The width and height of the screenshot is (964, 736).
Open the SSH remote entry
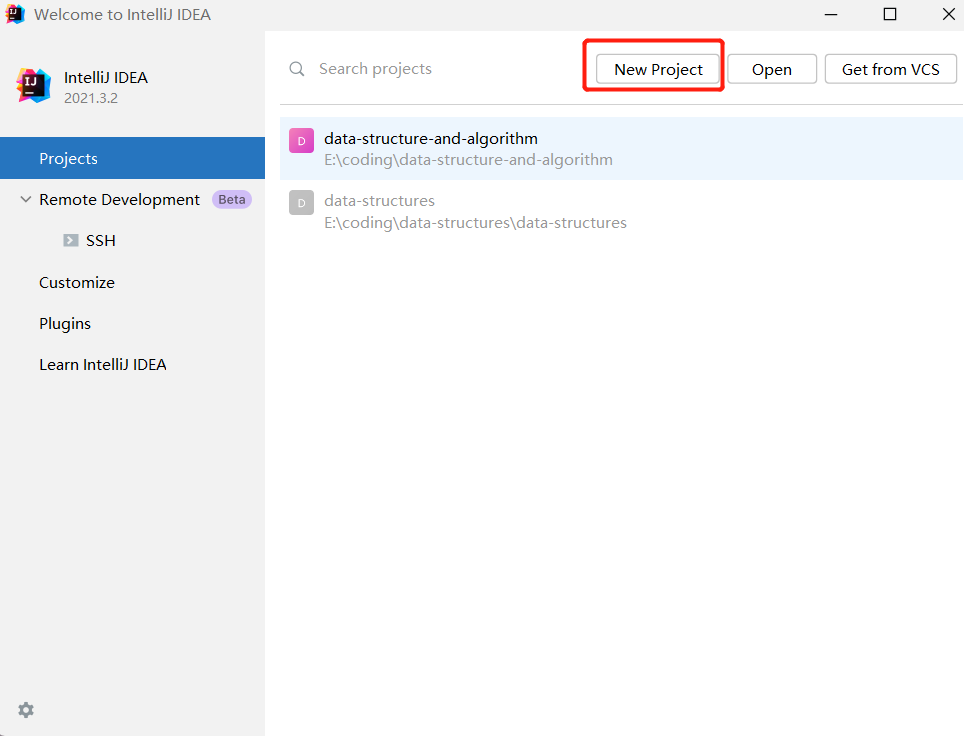pyautogui.click(x=100, y=240)
